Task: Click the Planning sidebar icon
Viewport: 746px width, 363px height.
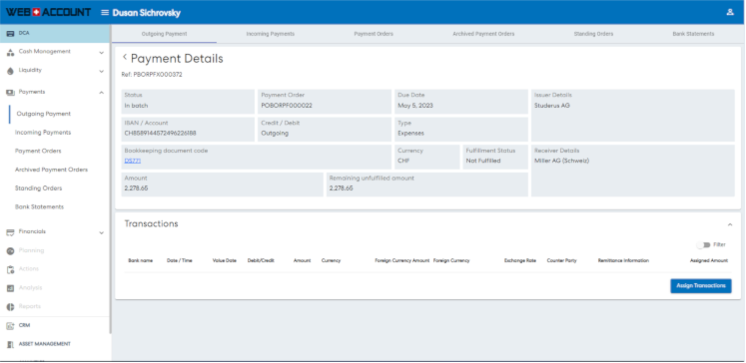Action: point(10,251)
